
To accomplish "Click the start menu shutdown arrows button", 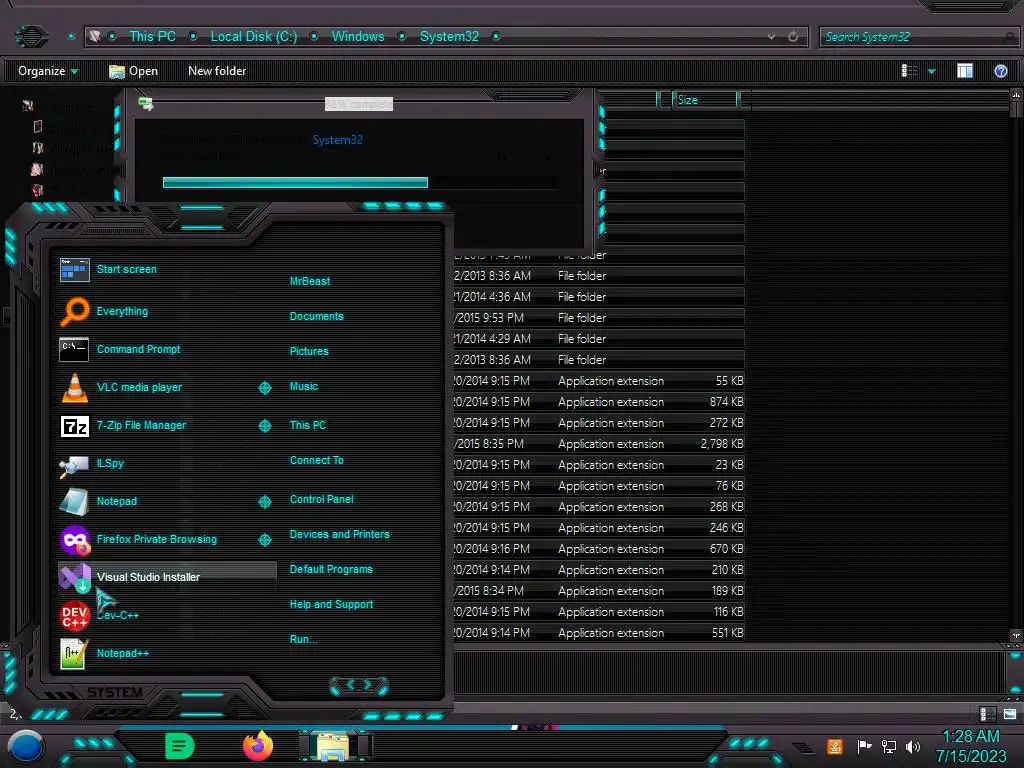I will click(359, 685).
